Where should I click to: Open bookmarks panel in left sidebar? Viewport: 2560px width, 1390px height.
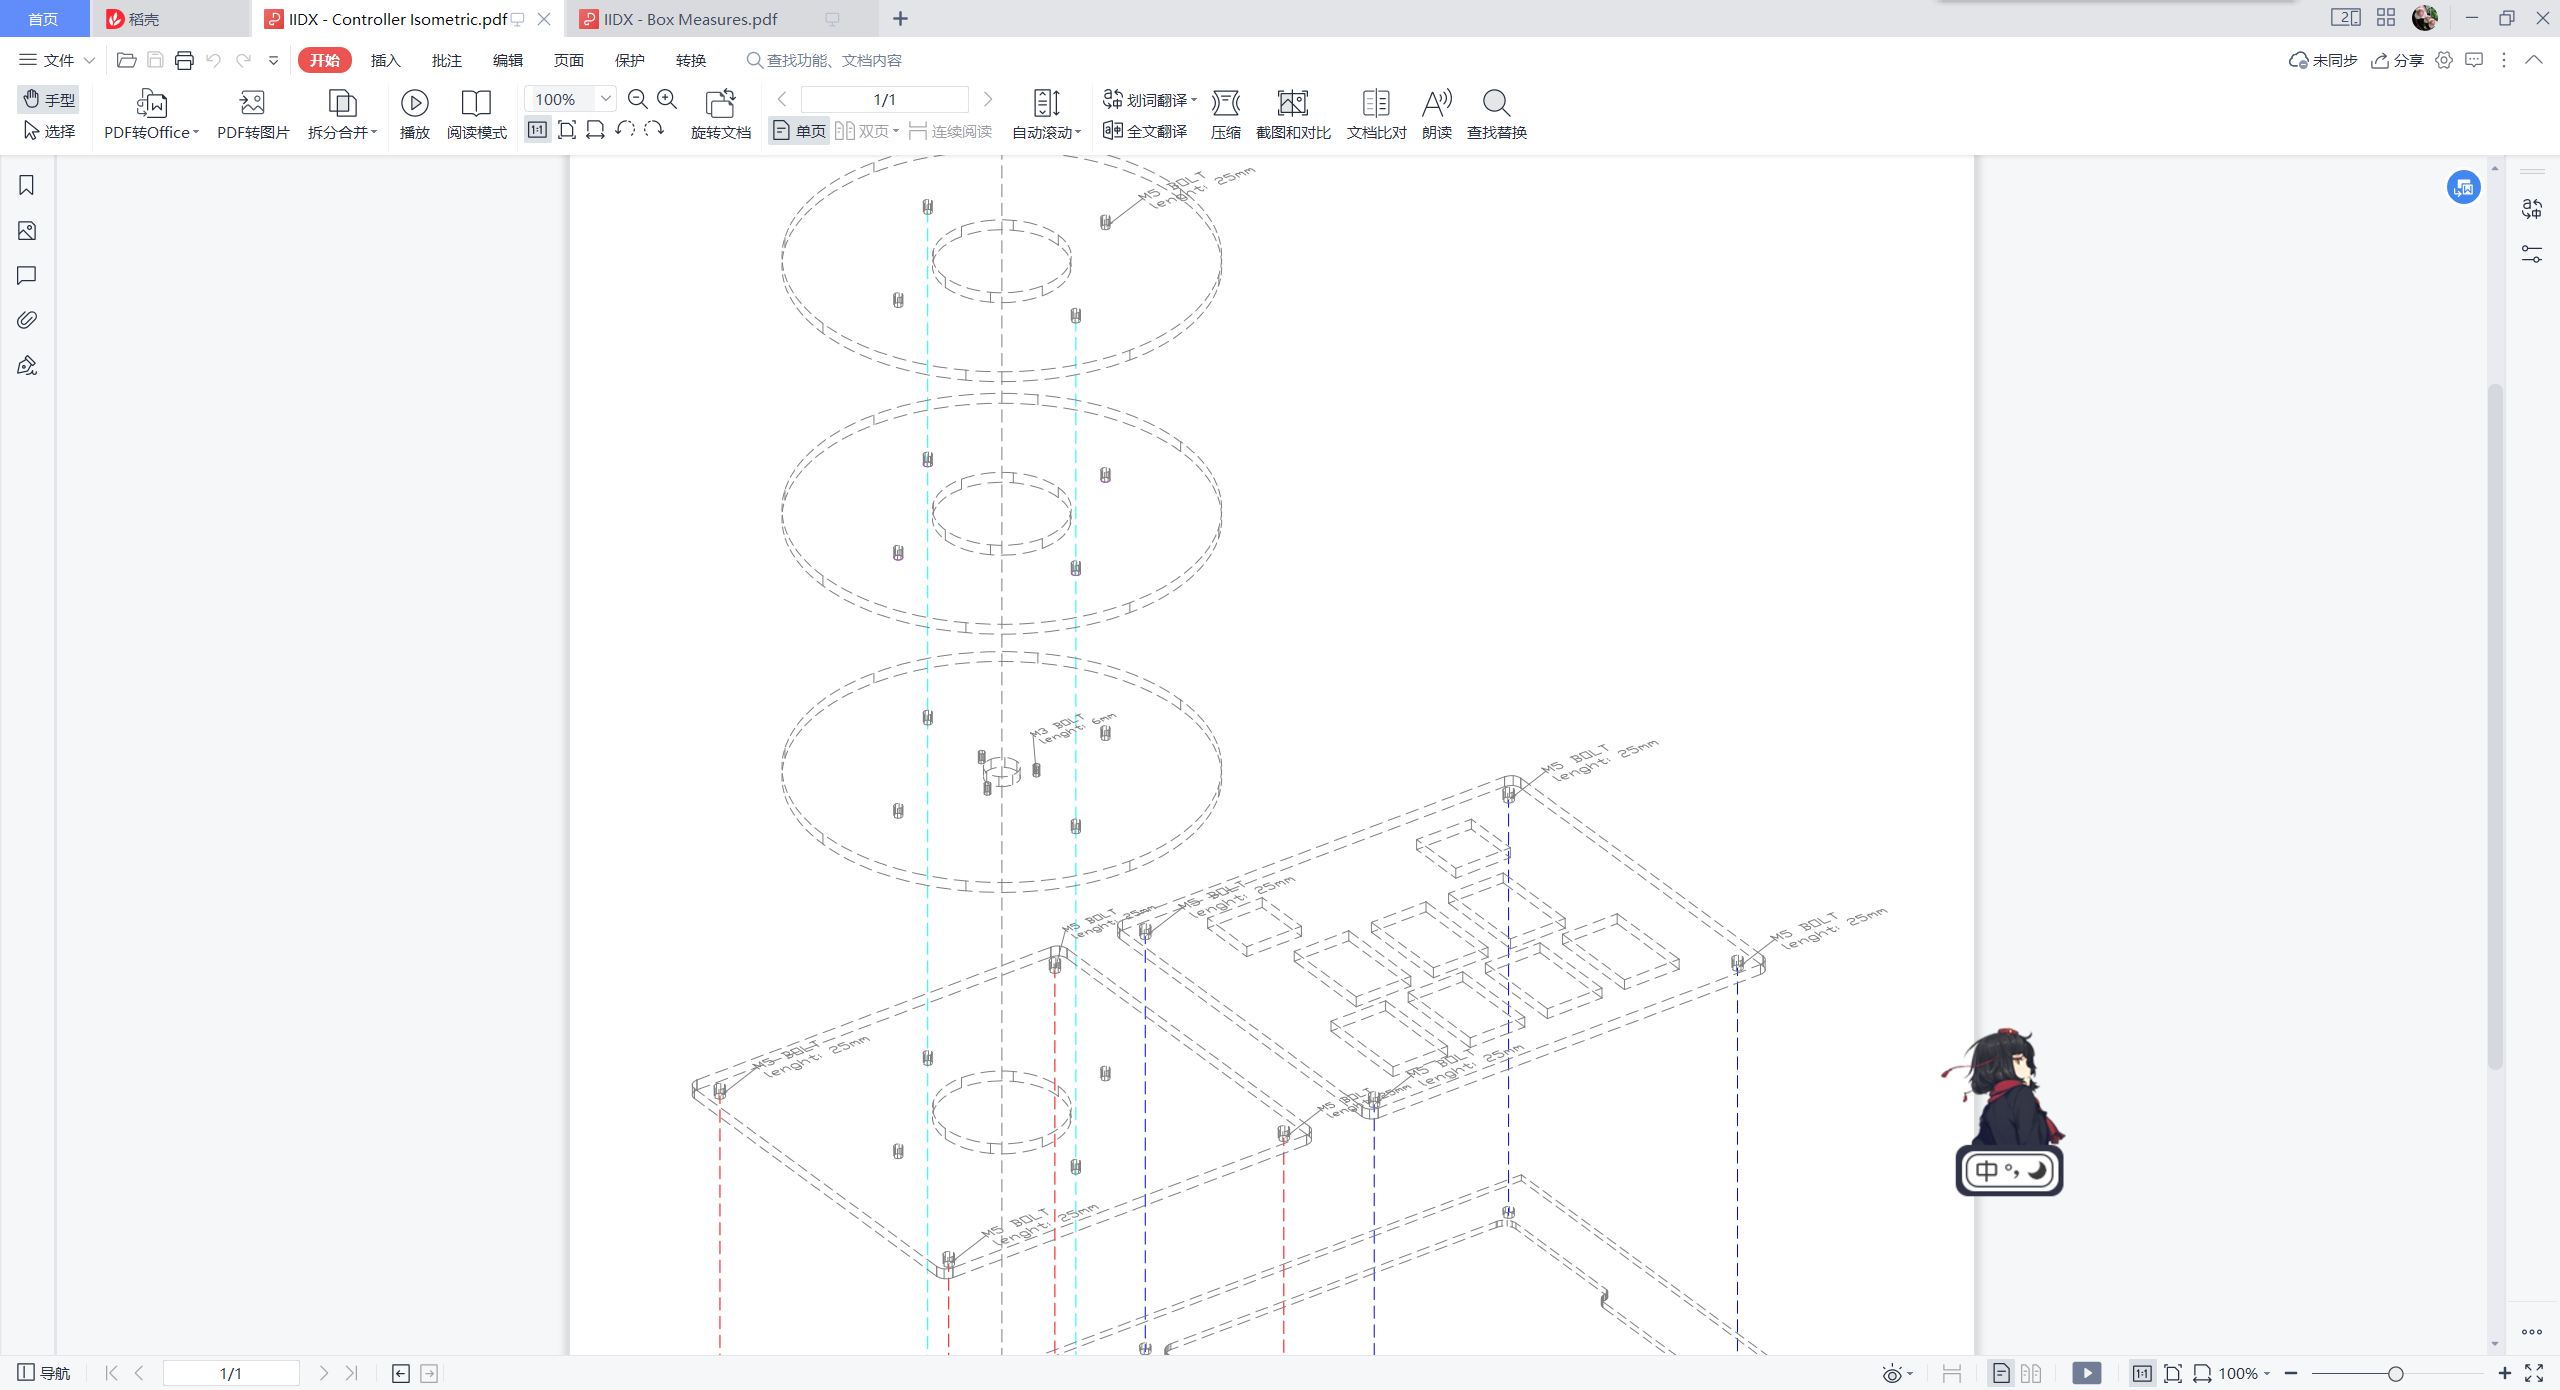click(x=27, y=185)
